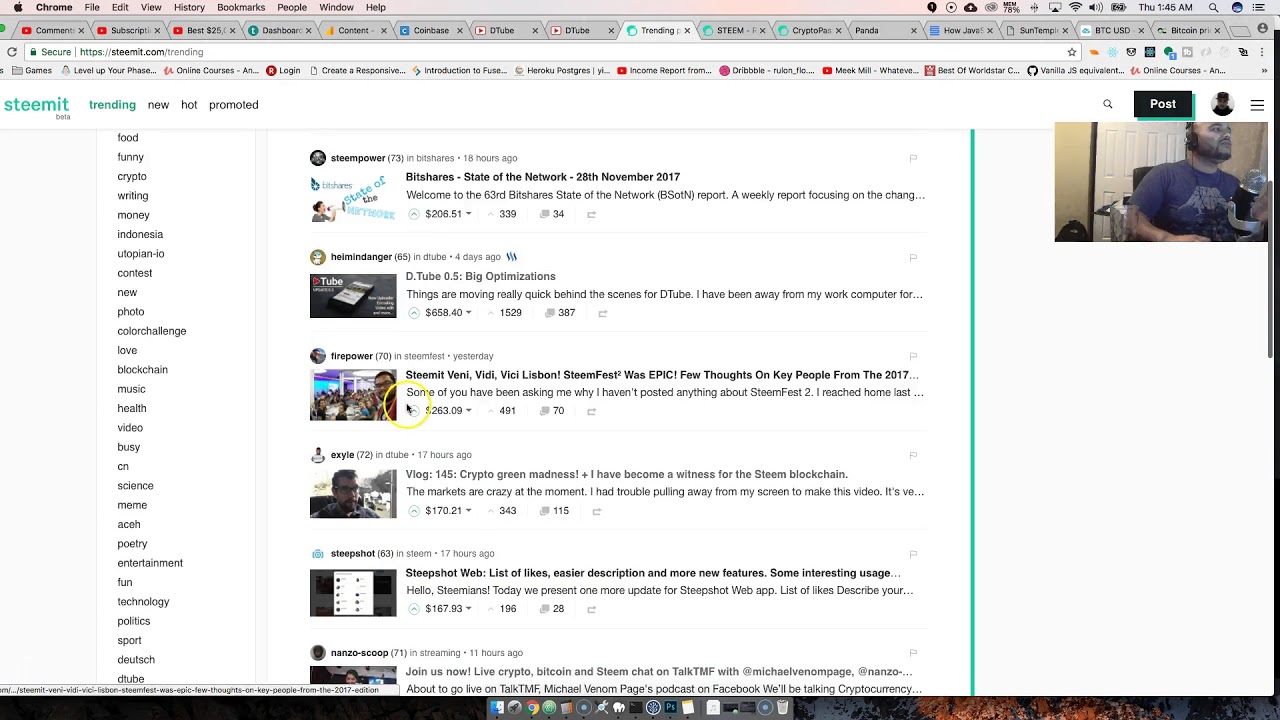Switch to the Coinbase browser tab
This screenshot has height=720, width=1280.
tap(430, 30)
